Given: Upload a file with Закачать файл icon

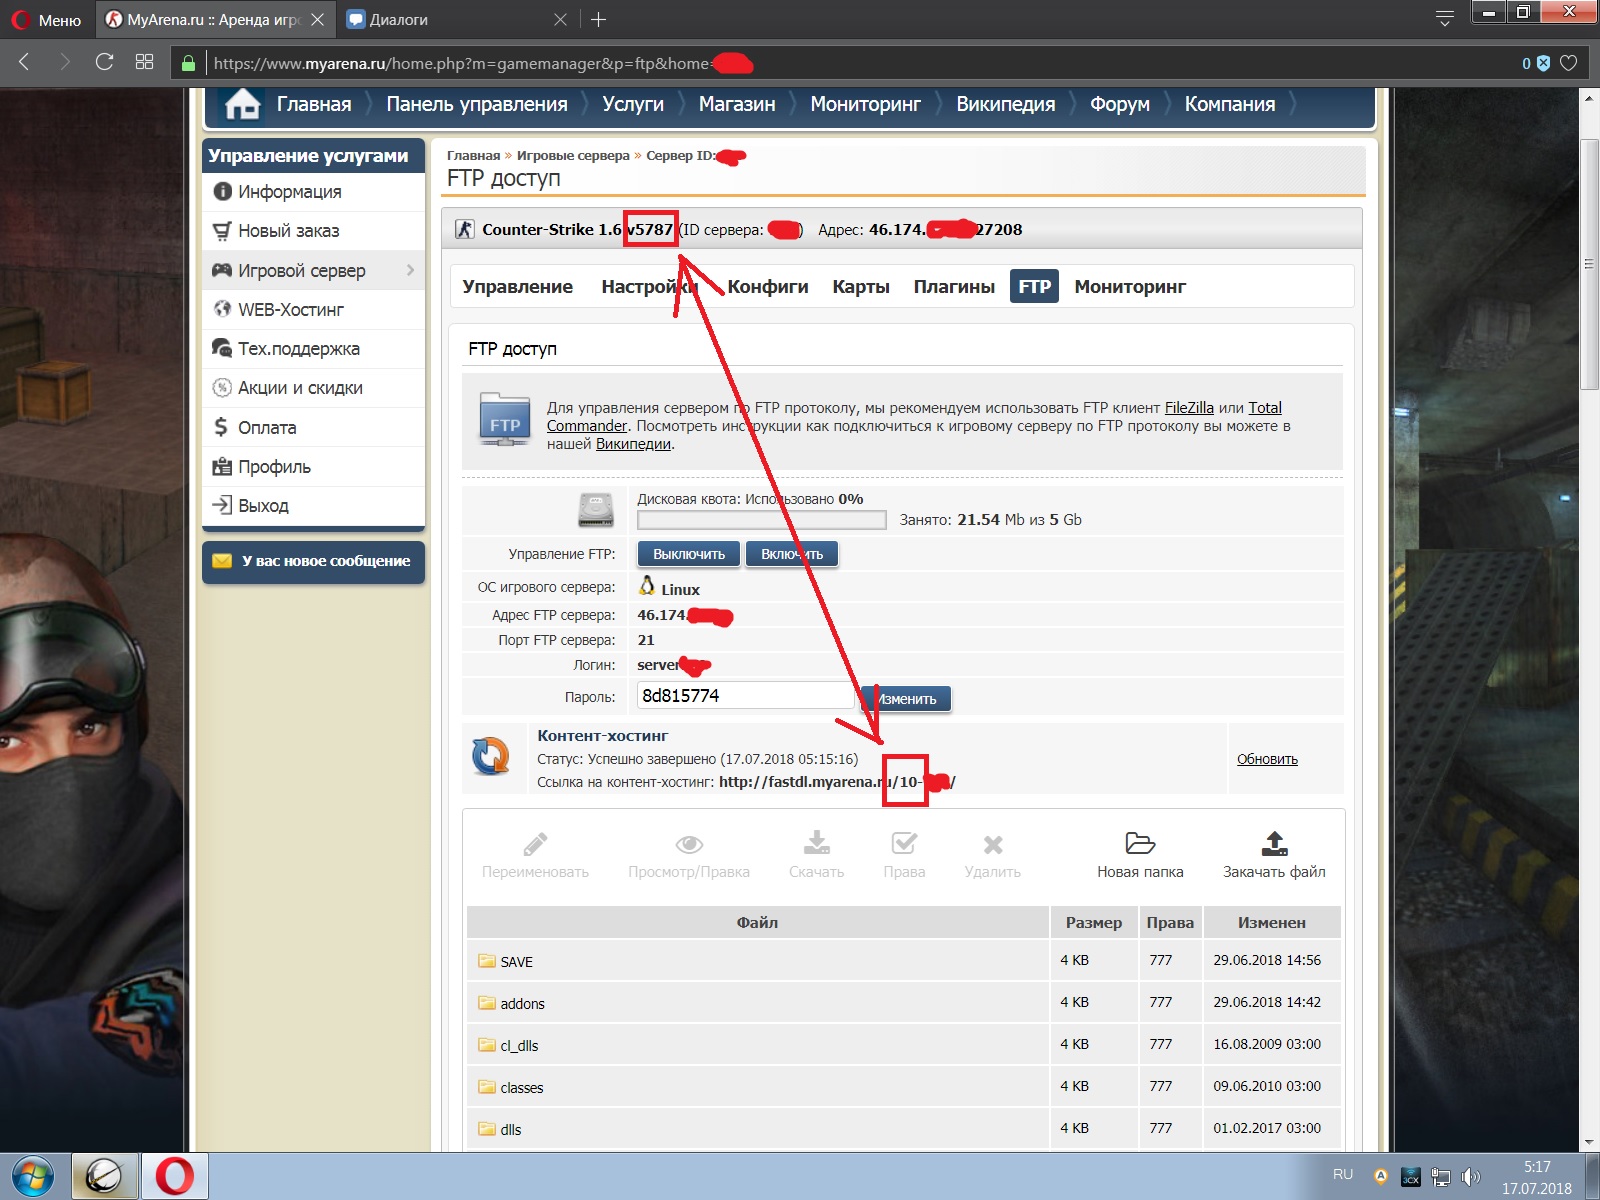Looking at the screenshot, I should tap(1274, 843).
